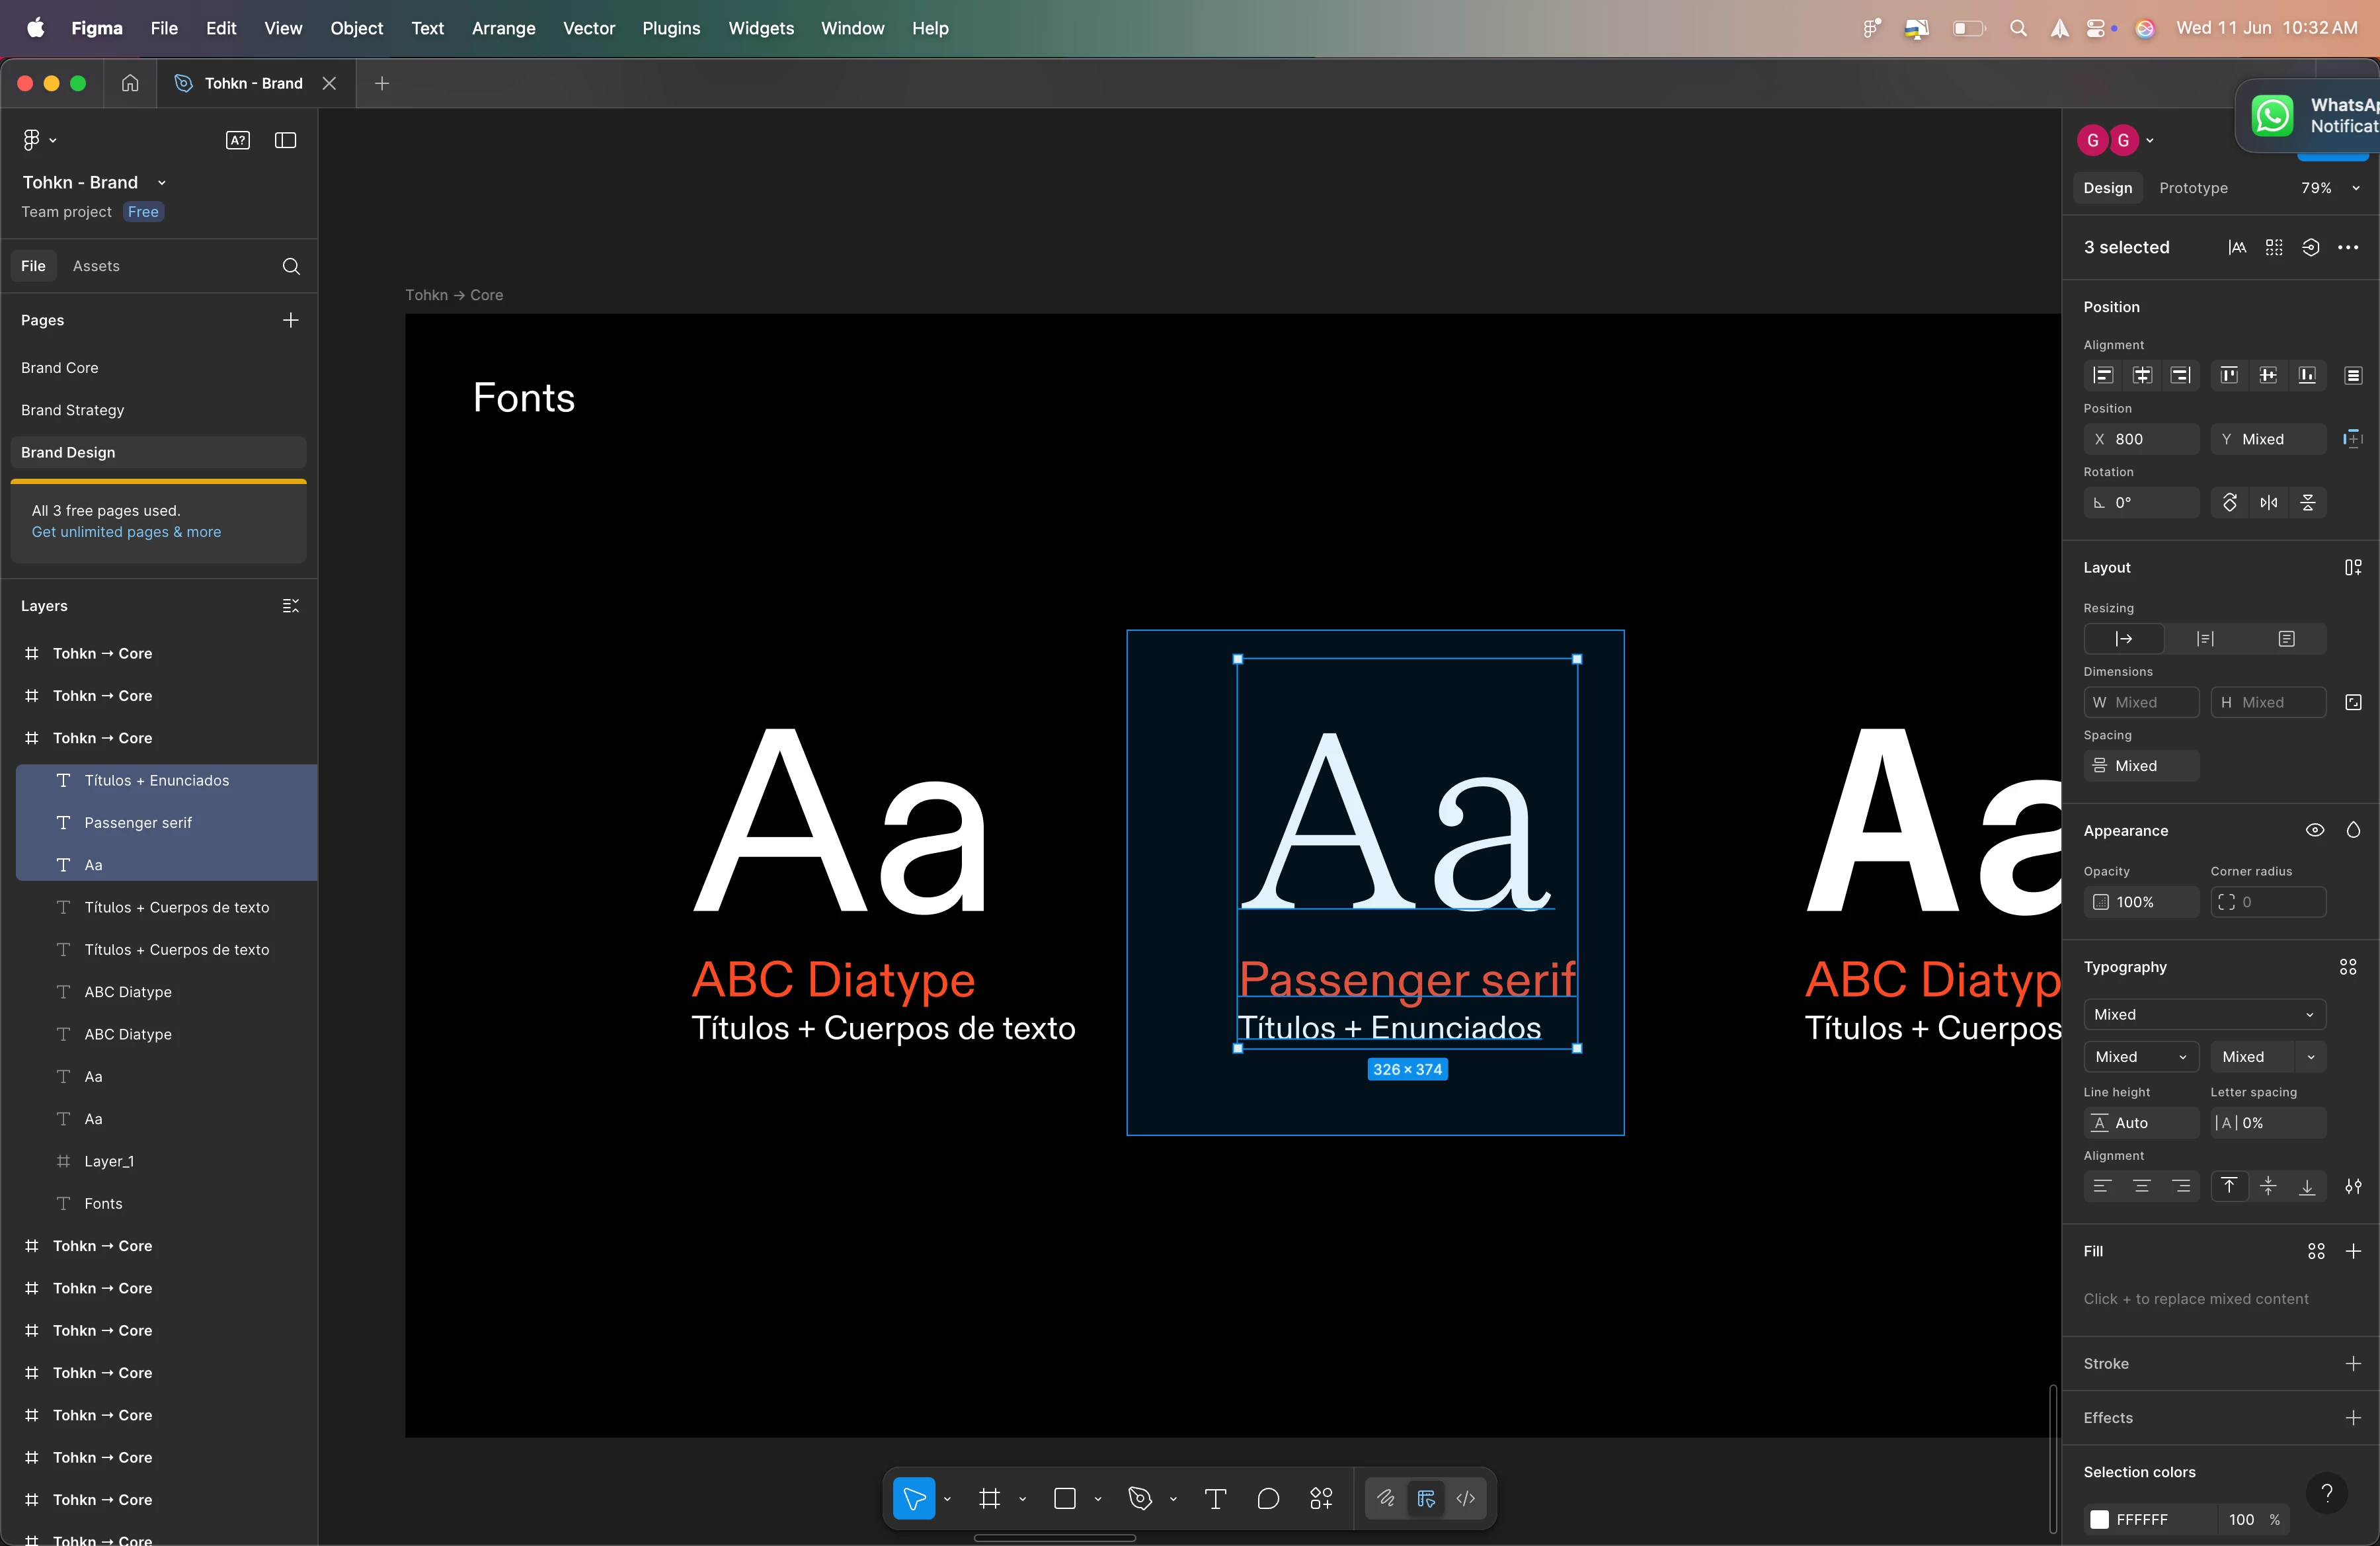Open the font size Mixed dropdown
Image resolution: width=2380 pixels, height=1546 pixels.
(x=2310, y=1057)
